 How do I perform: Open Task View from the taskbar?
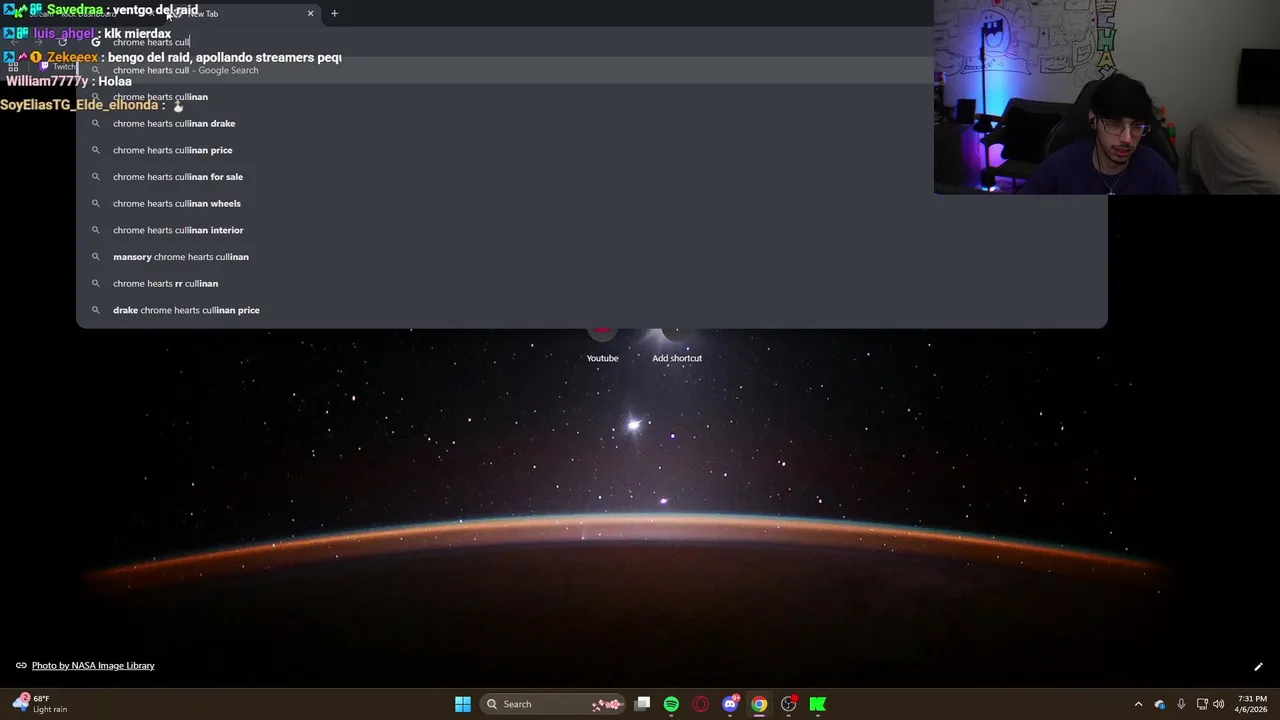[643, 704]
